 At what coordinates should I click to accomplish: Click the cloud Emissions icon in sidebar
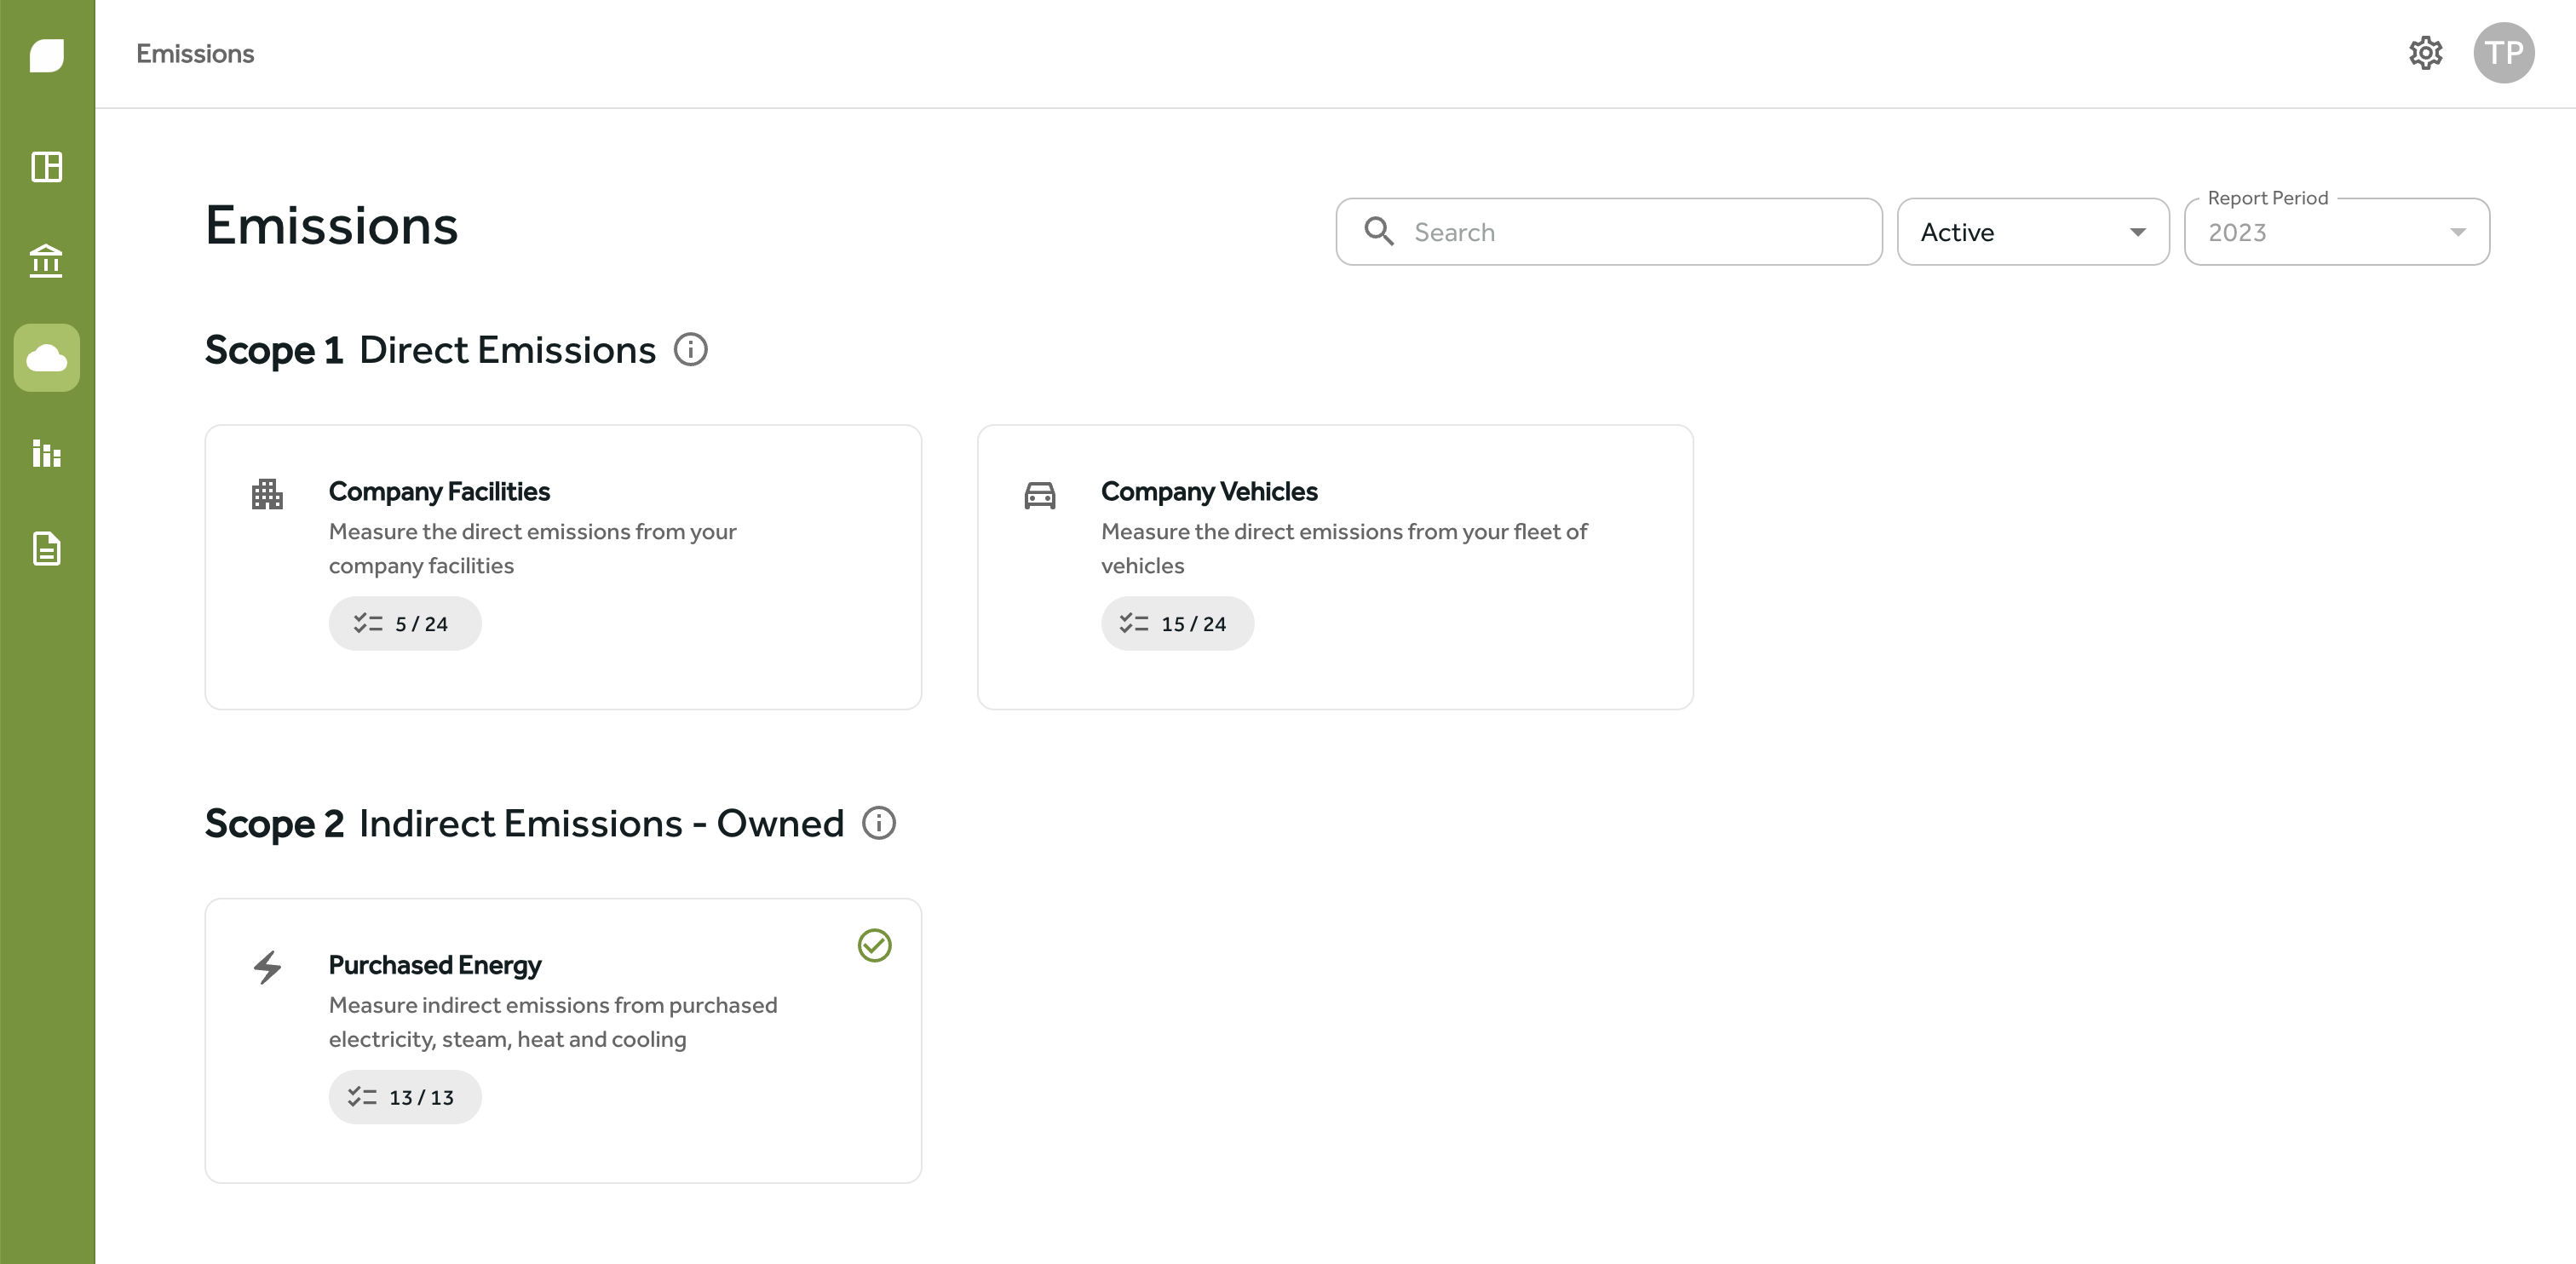point(47,357)
